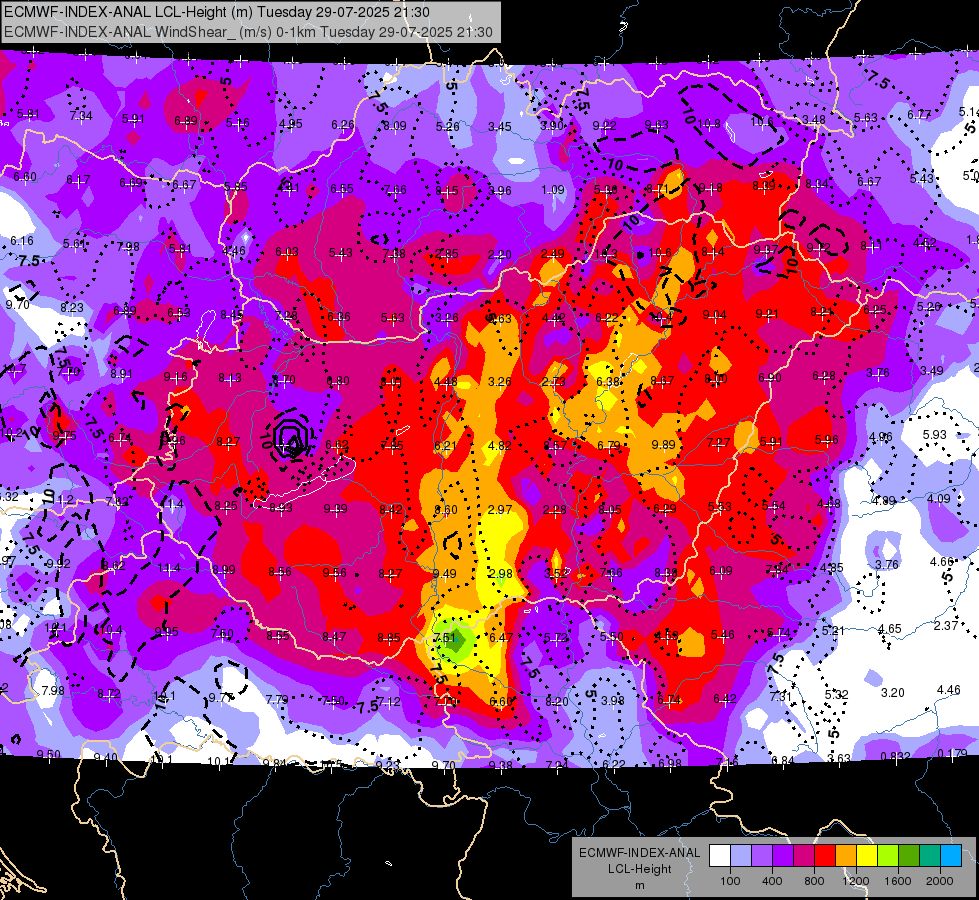Click the legend scale label 100
This screenshot has height=900, width=979.
click(730, 881)
